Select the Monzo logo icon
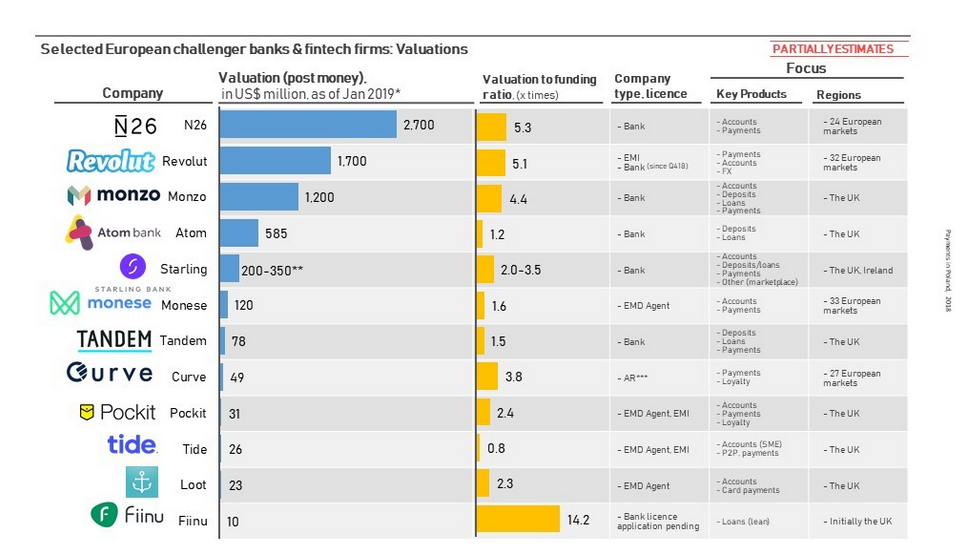This screenshot has width=965, height=550. [x=79, y=196]
